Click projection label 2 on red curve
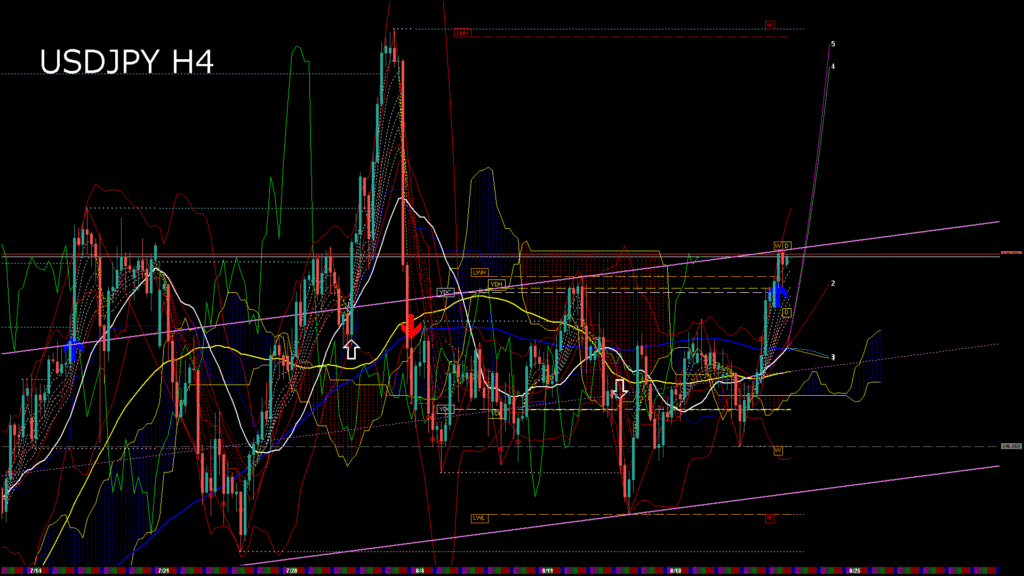1024x576 pixels. (833, 283)
